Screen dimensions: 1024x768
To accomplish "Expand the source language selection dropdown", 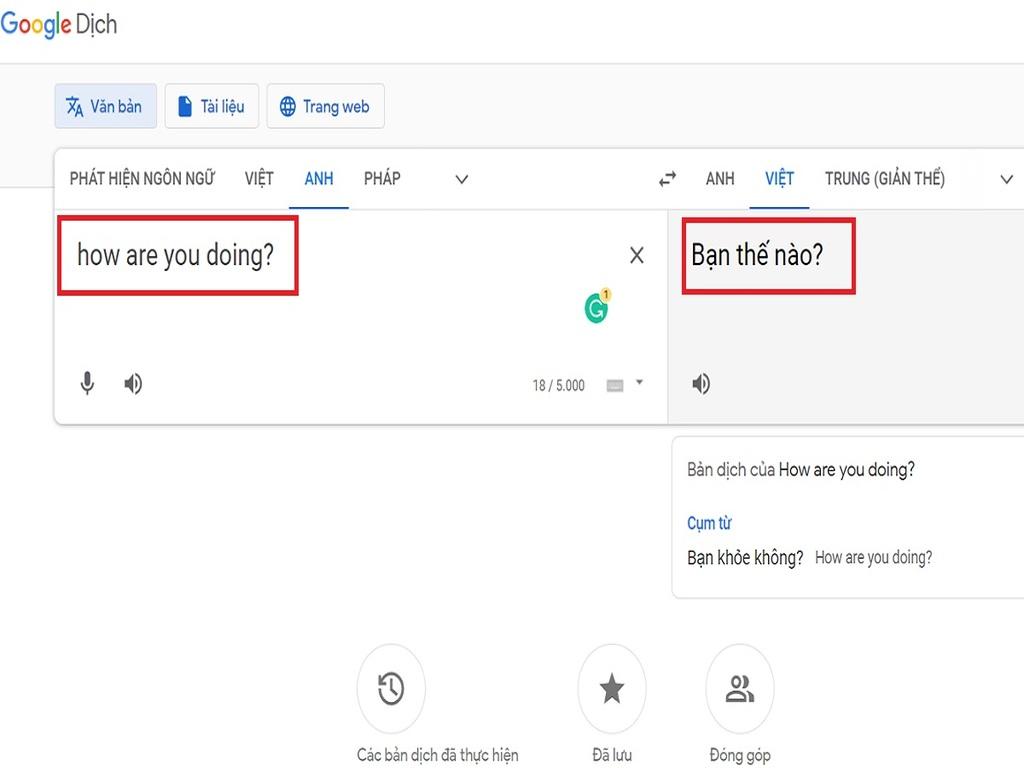I will (461, 179).
